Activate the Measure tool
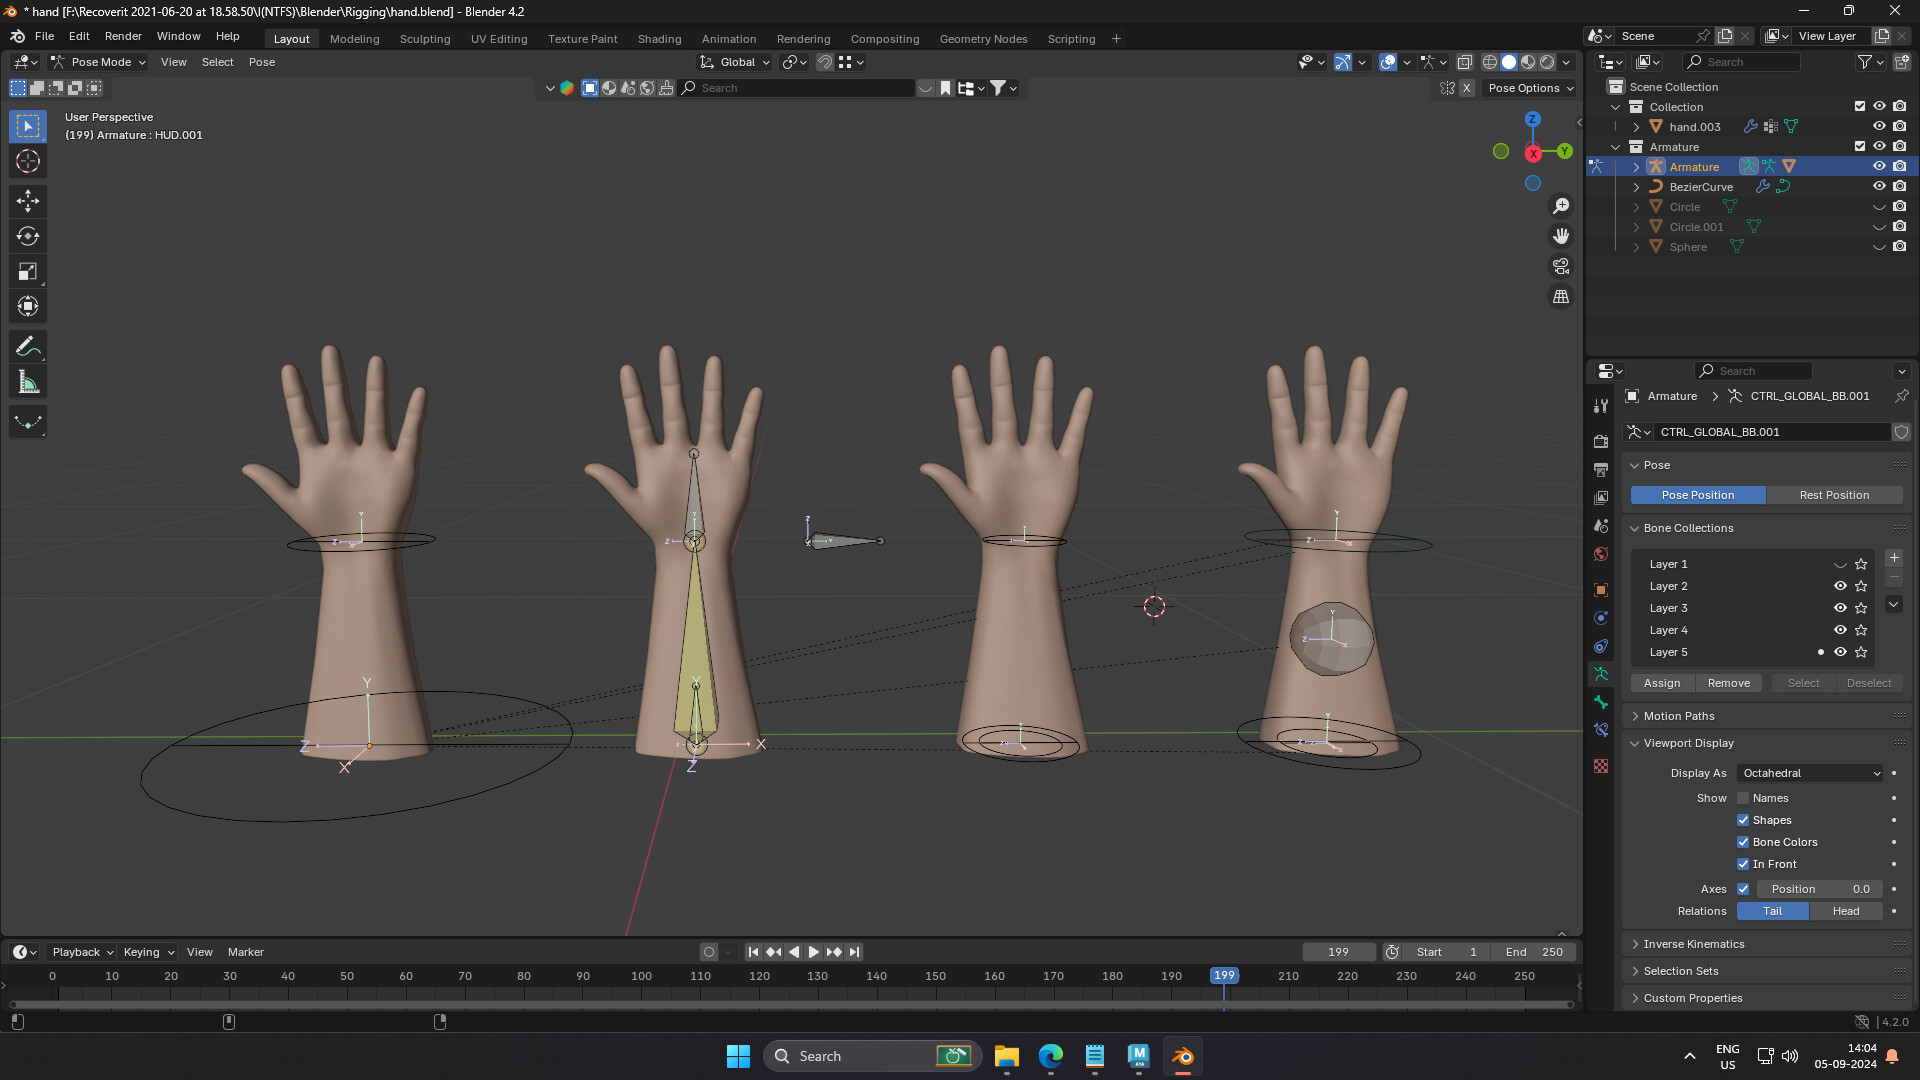 click(x=27, y=381)
